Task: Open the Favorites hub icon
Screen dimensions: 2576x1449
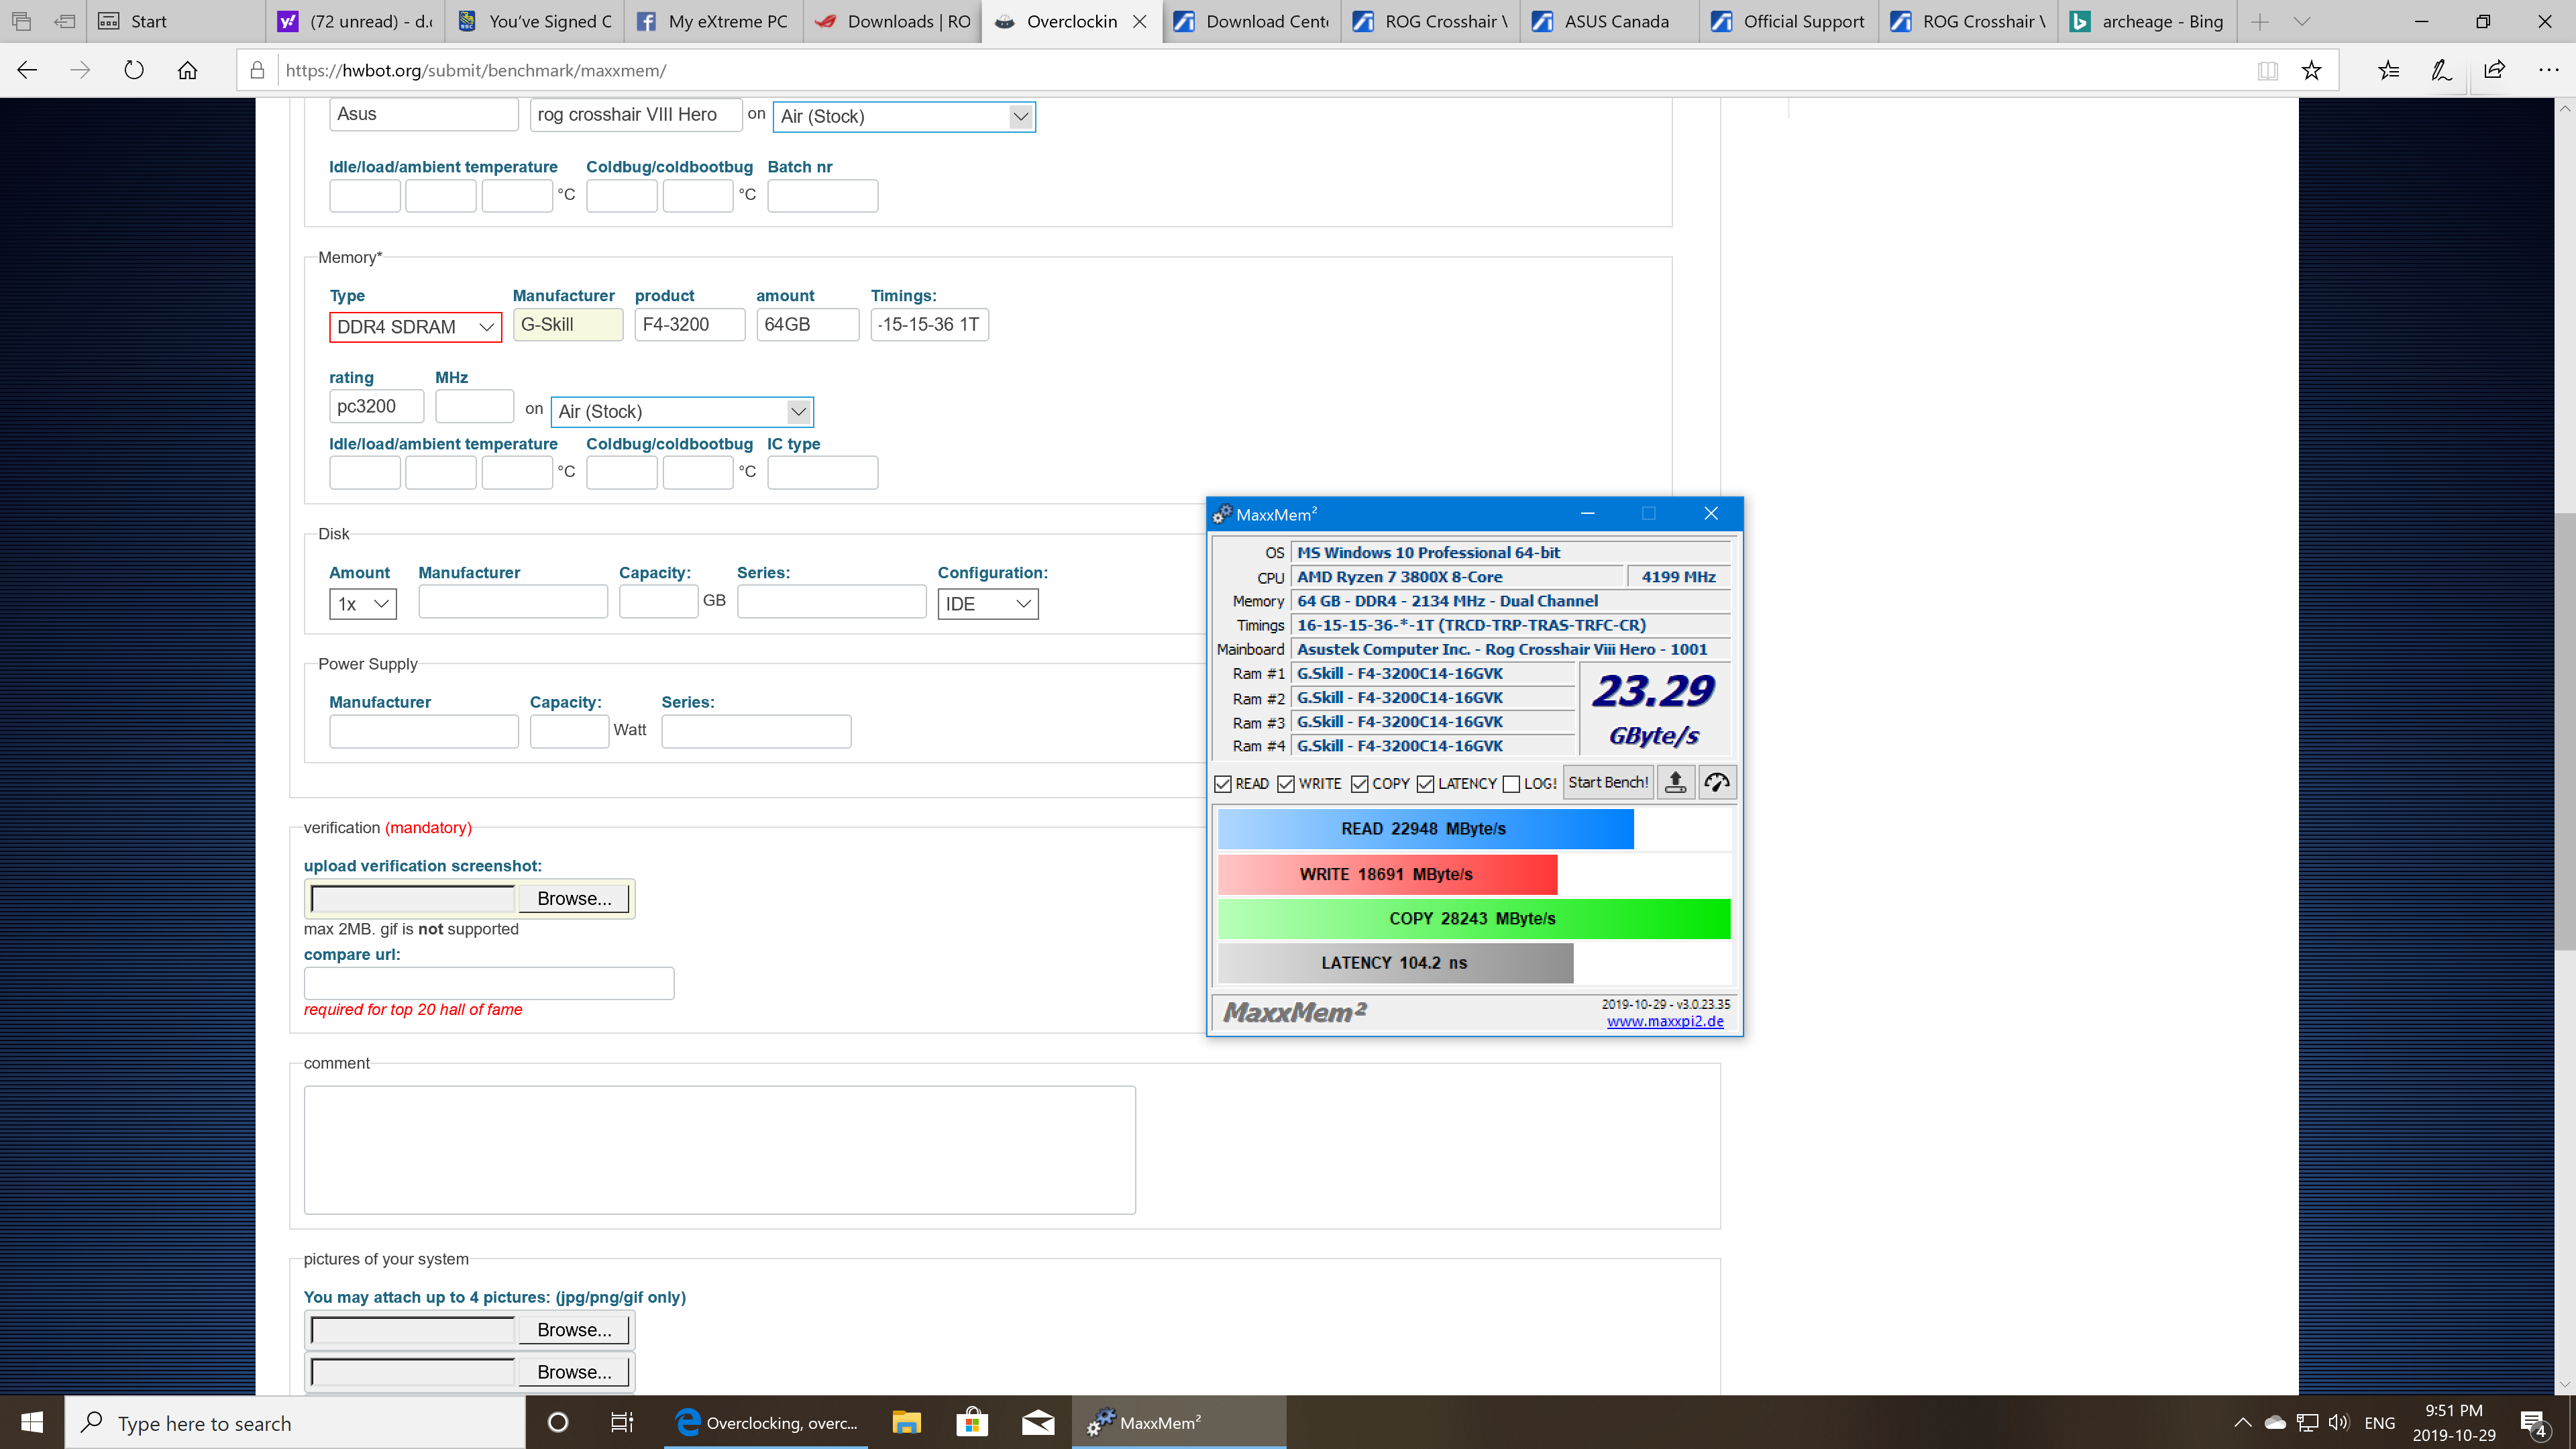Action: pyautogui.click(x=2389, y=70)
